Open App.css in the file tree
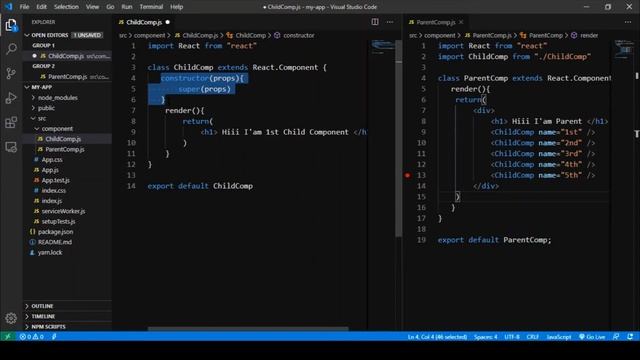 point(67,160)
